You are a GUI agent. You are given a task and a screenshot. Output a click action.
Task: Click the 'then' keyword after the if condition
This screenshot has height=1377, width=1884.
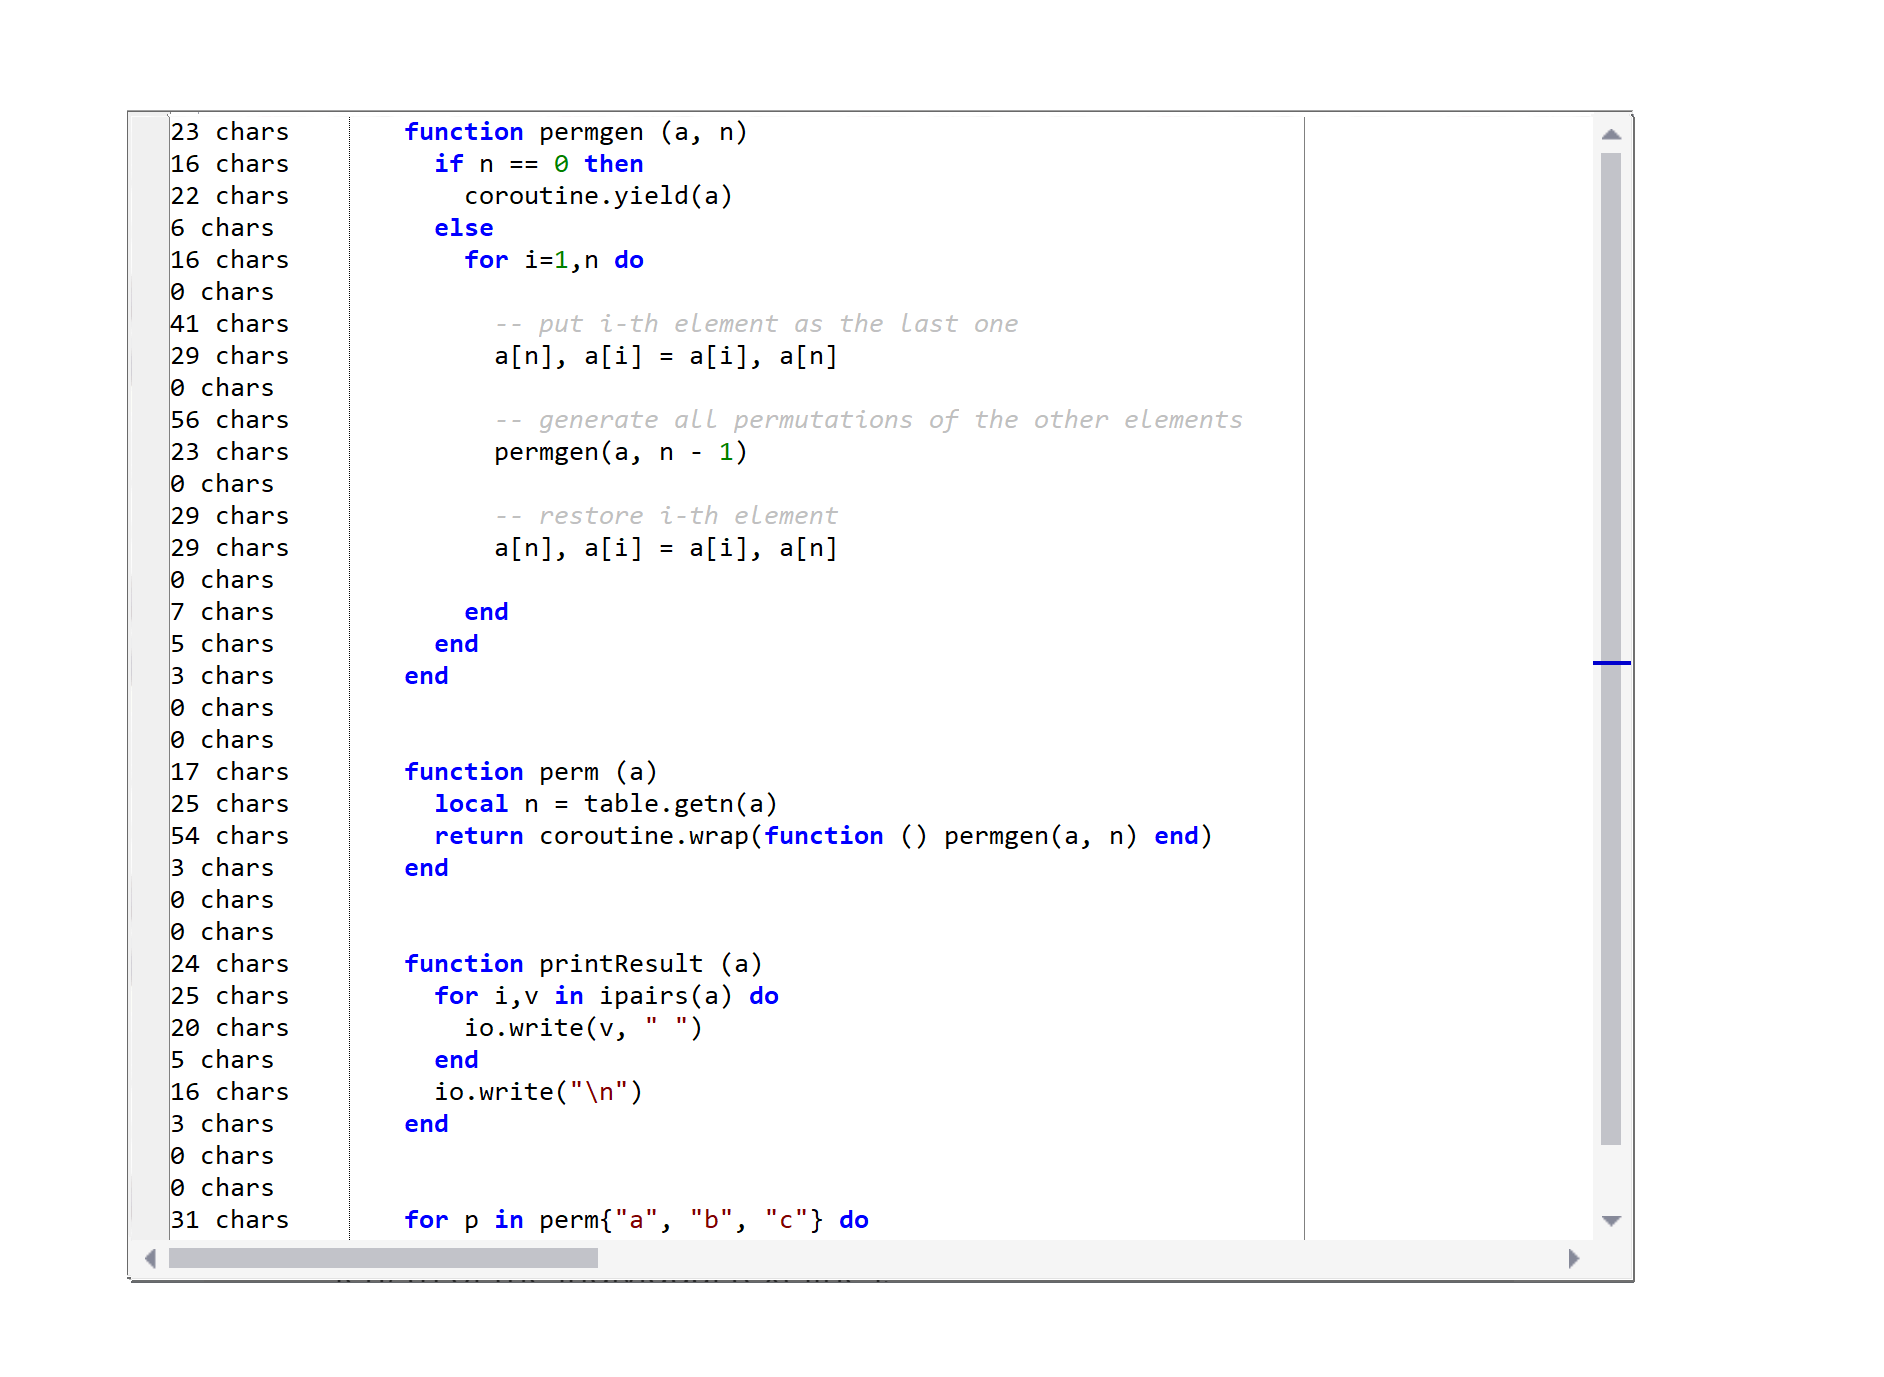pyautogui.click(x=614, y=163)
